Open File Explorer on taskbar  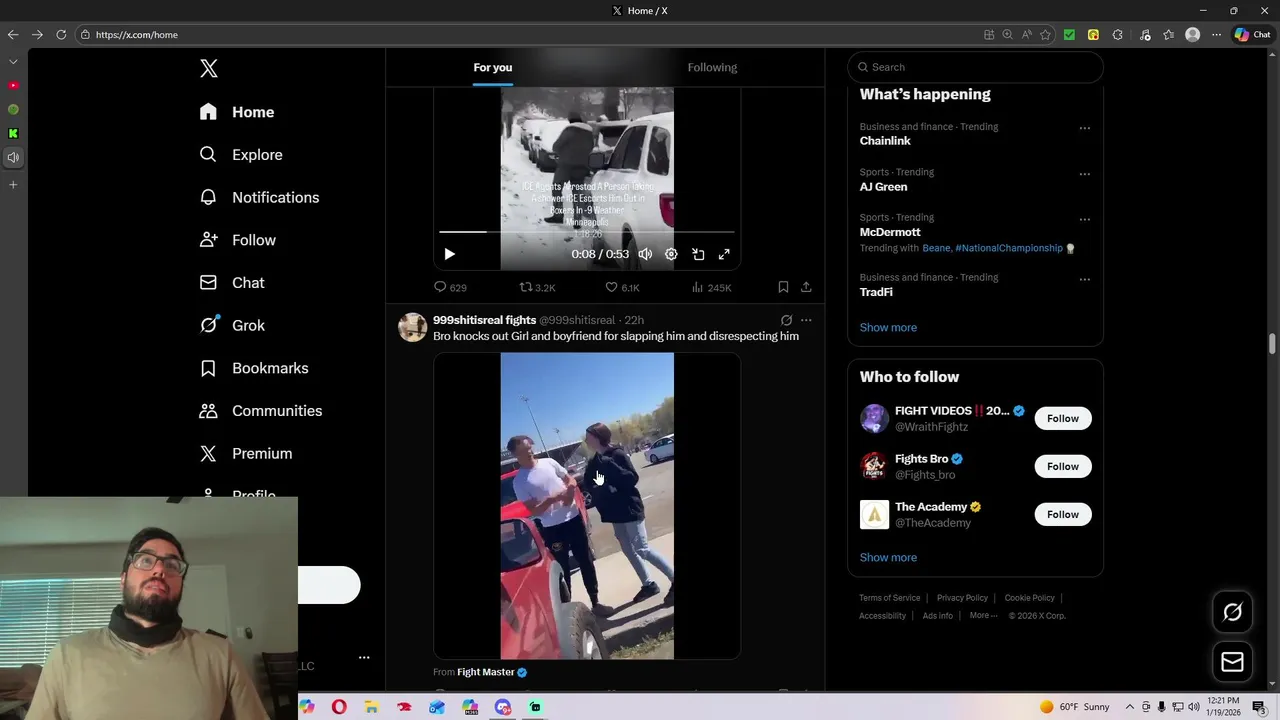371,707
